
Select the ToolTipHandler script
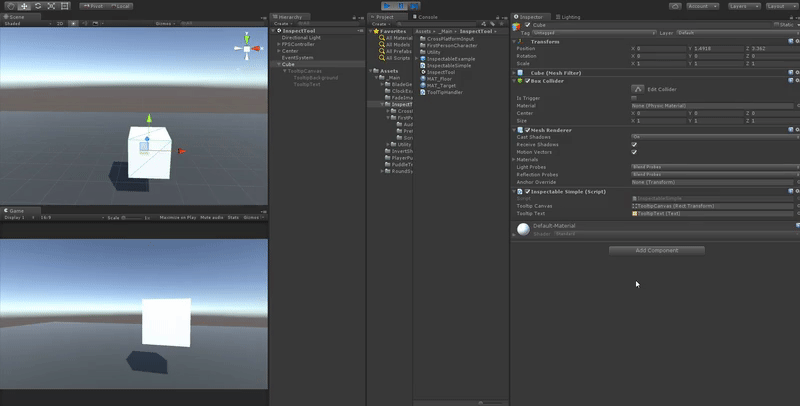441,92
